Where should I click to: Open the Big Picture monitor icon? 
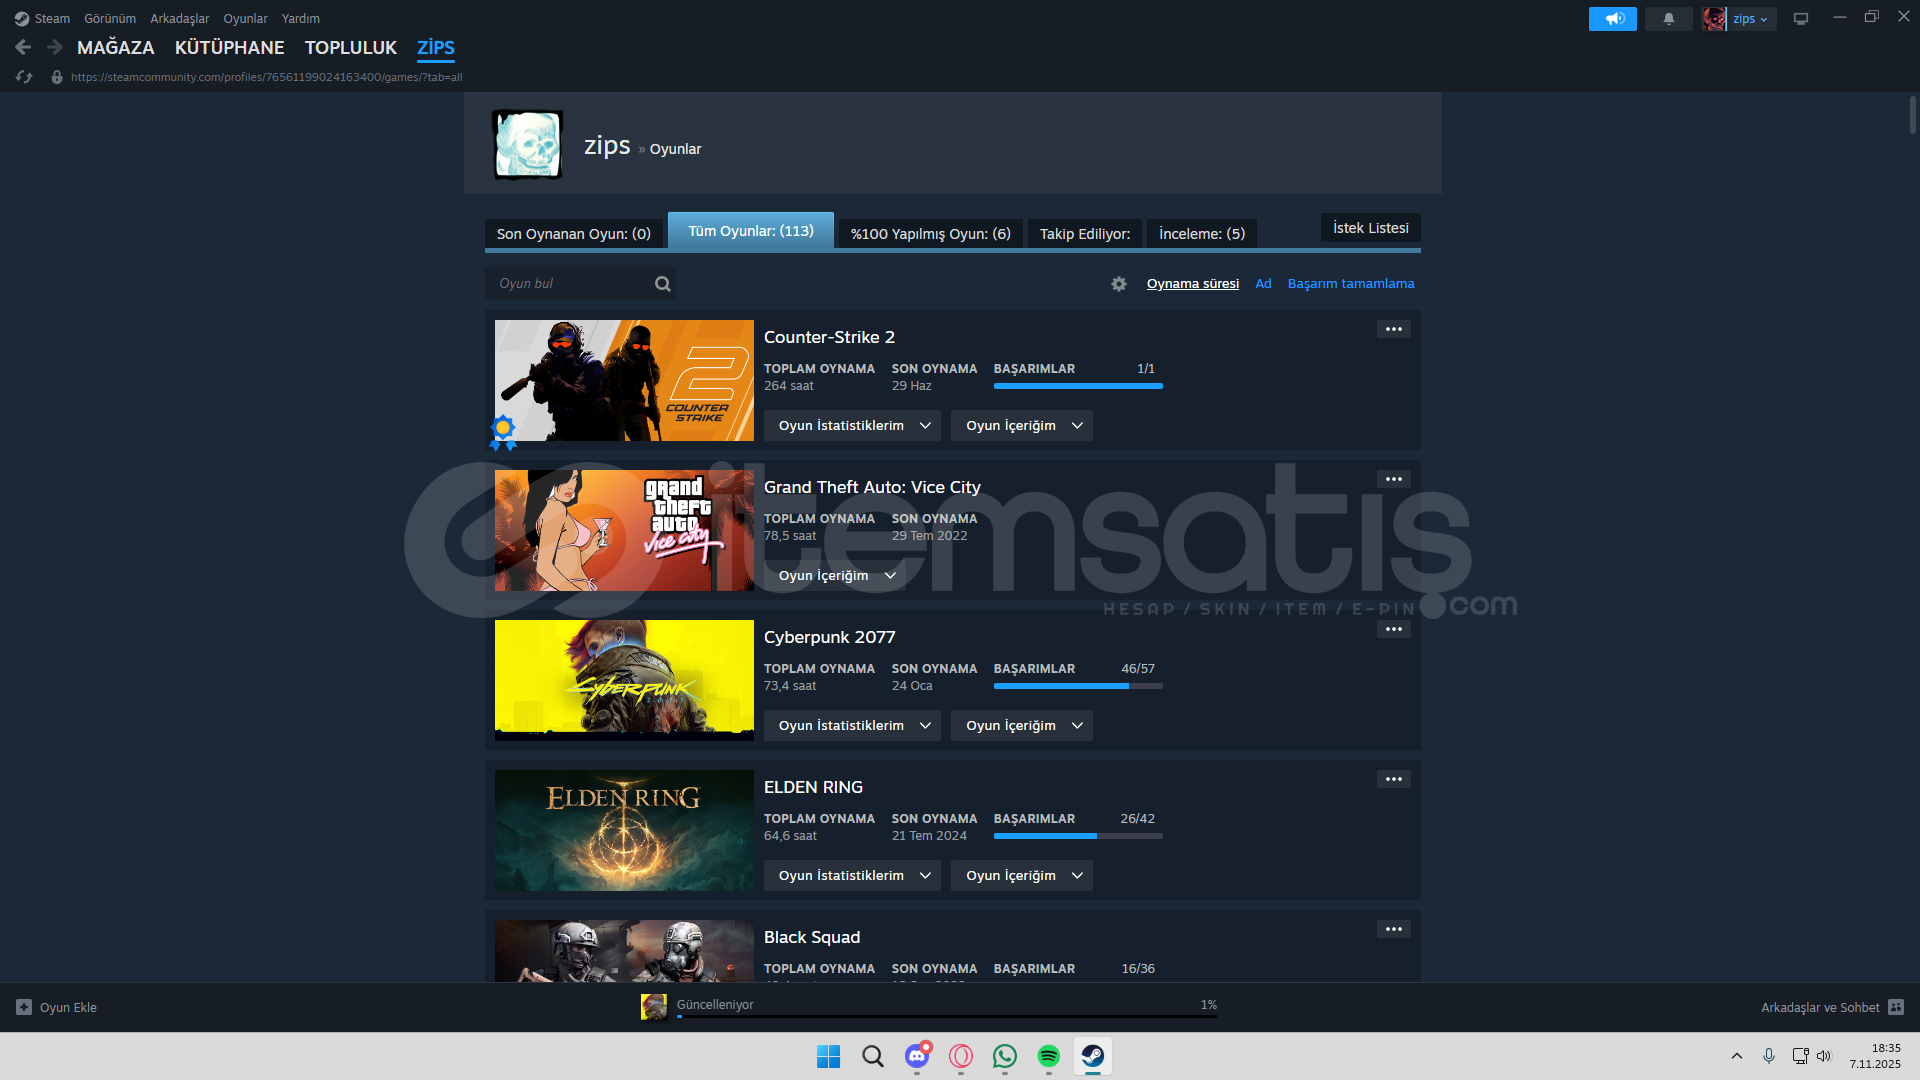(x=1800, y=19)
